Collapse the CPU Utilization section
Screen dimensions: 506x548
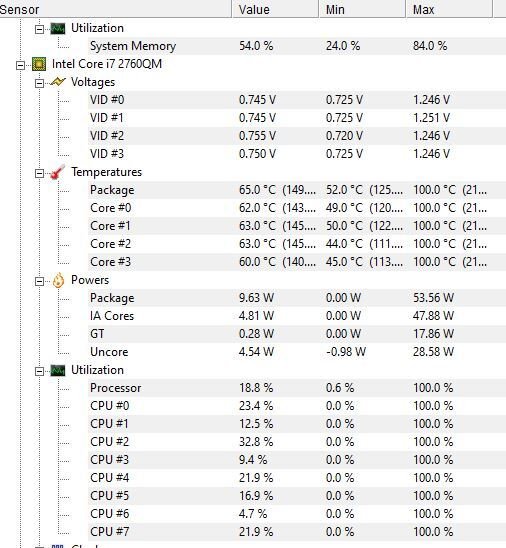[x=39, y=372]
